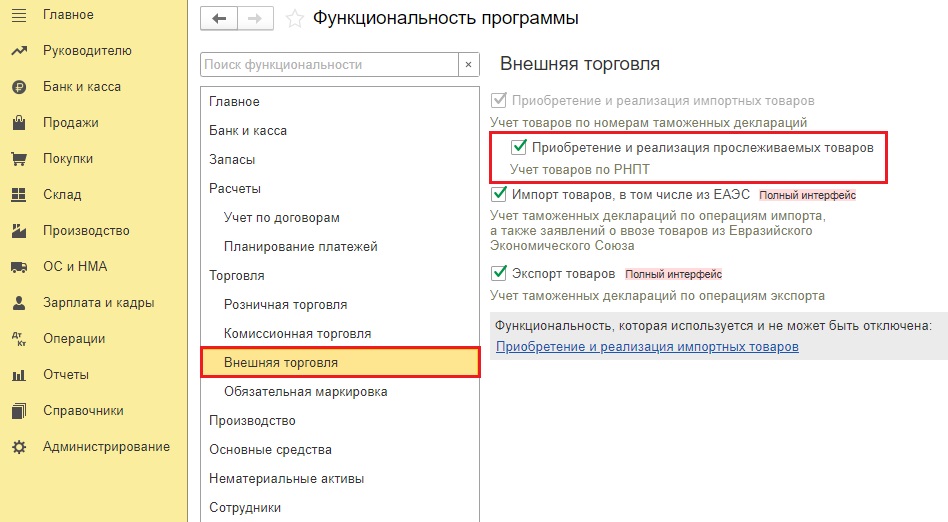
Task: Click the gear icon for Администрирование
Action: click(19, 447)
